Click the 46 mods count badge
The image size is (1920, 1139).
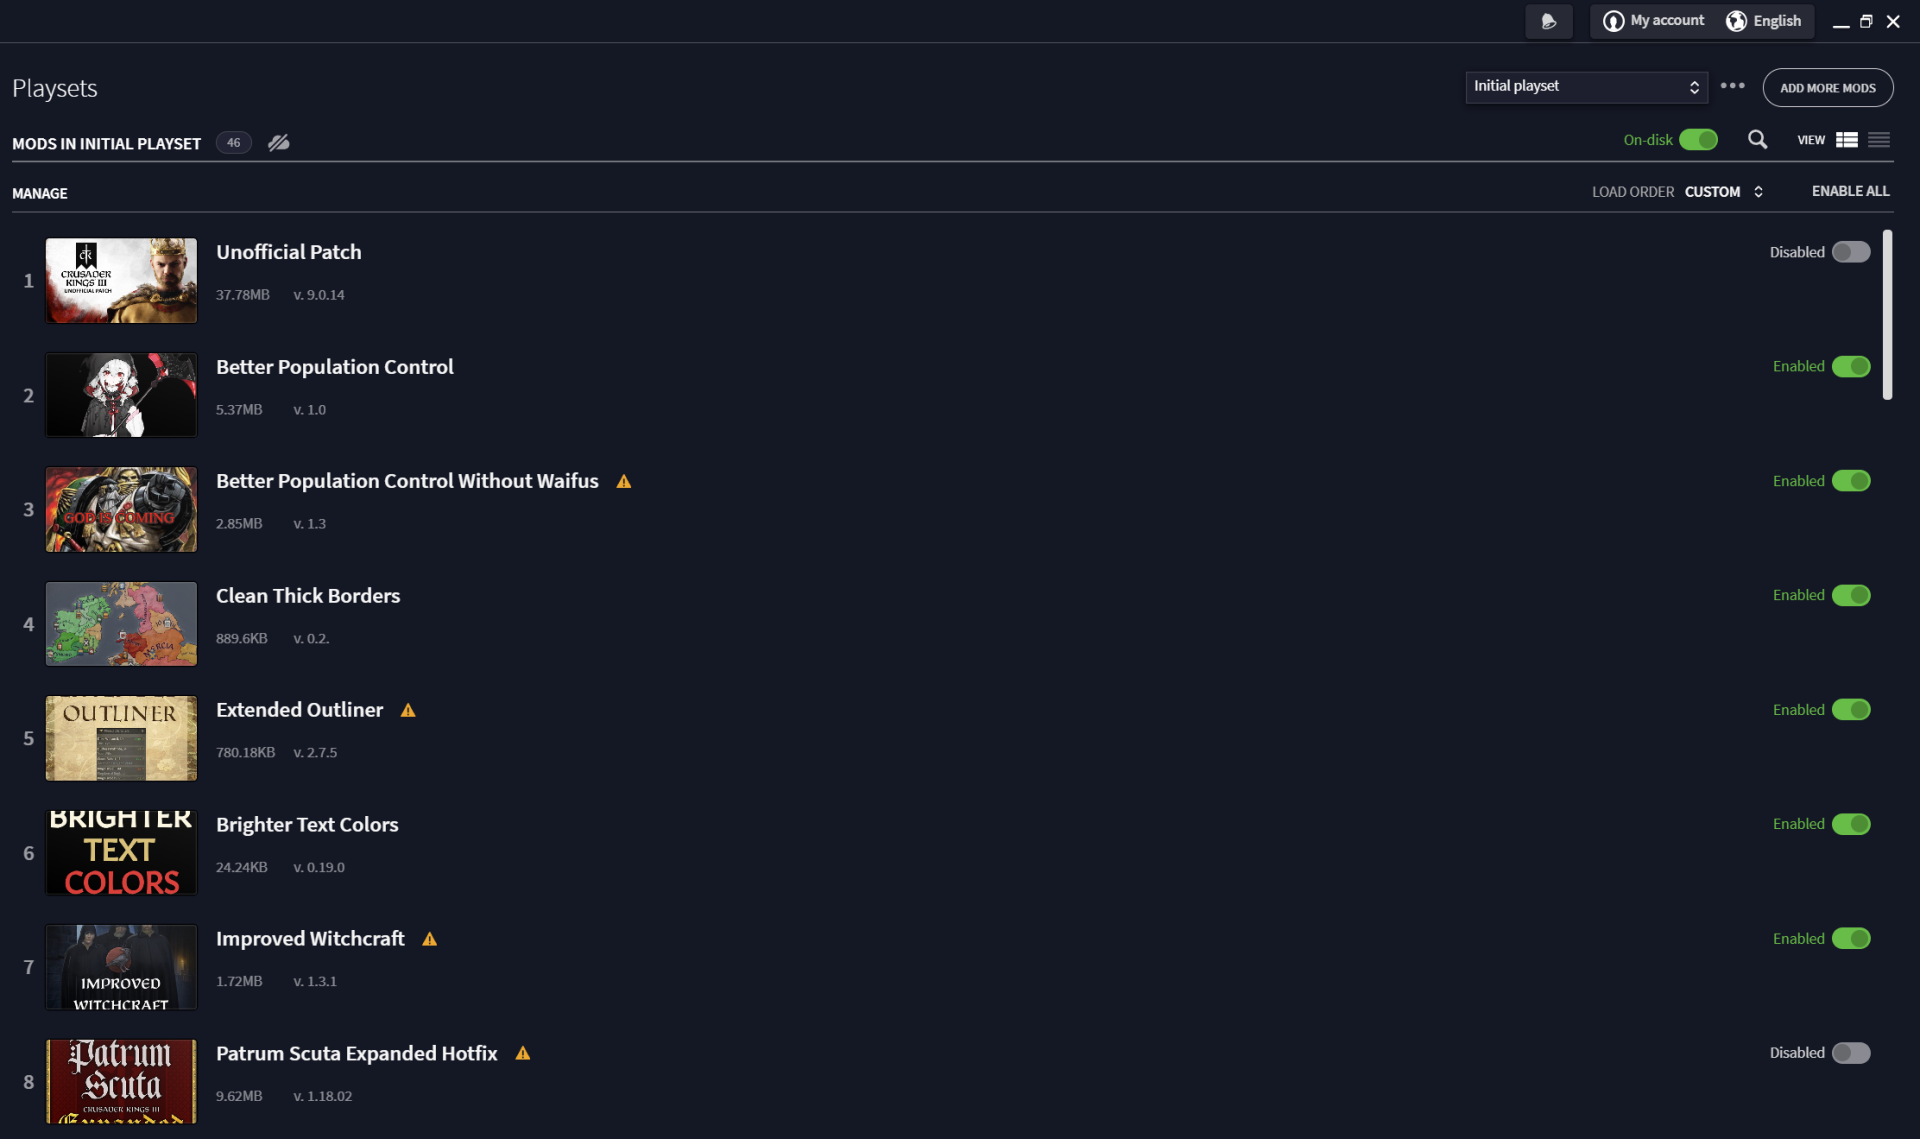tap(233, 143)
